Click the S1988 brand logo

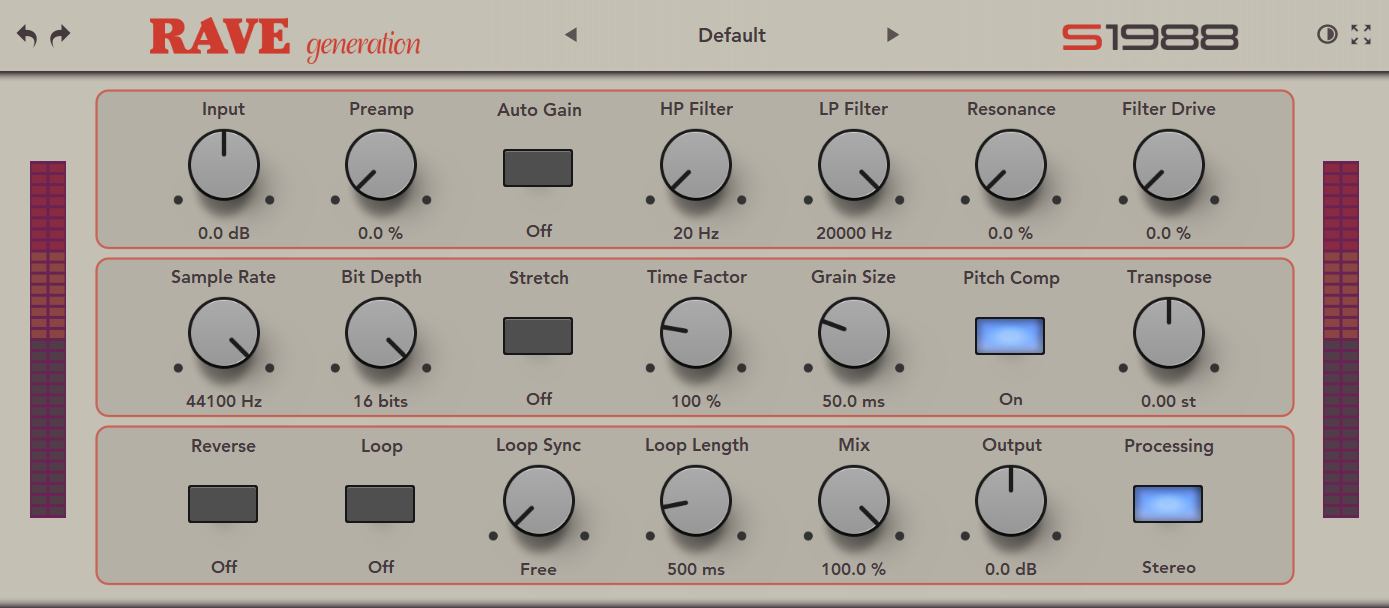[1150, 38]
